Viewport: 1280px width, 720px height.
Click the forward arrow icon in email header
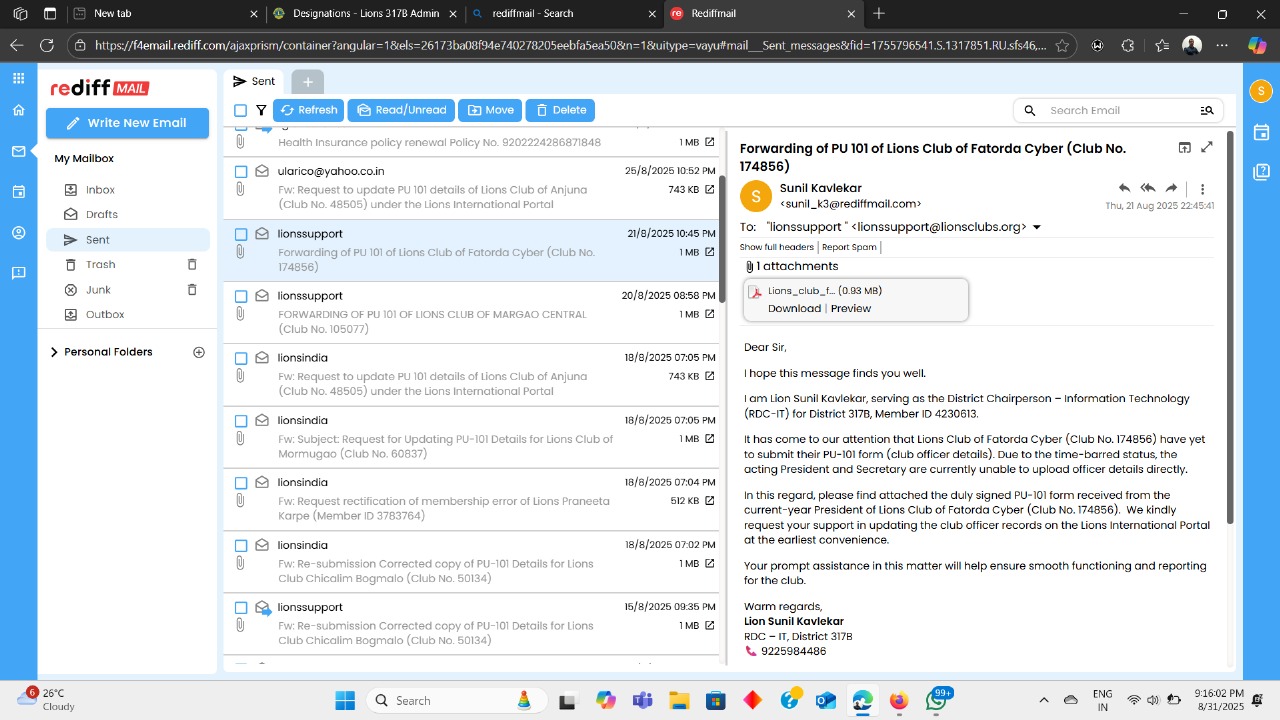click(x=1171, y=188)
